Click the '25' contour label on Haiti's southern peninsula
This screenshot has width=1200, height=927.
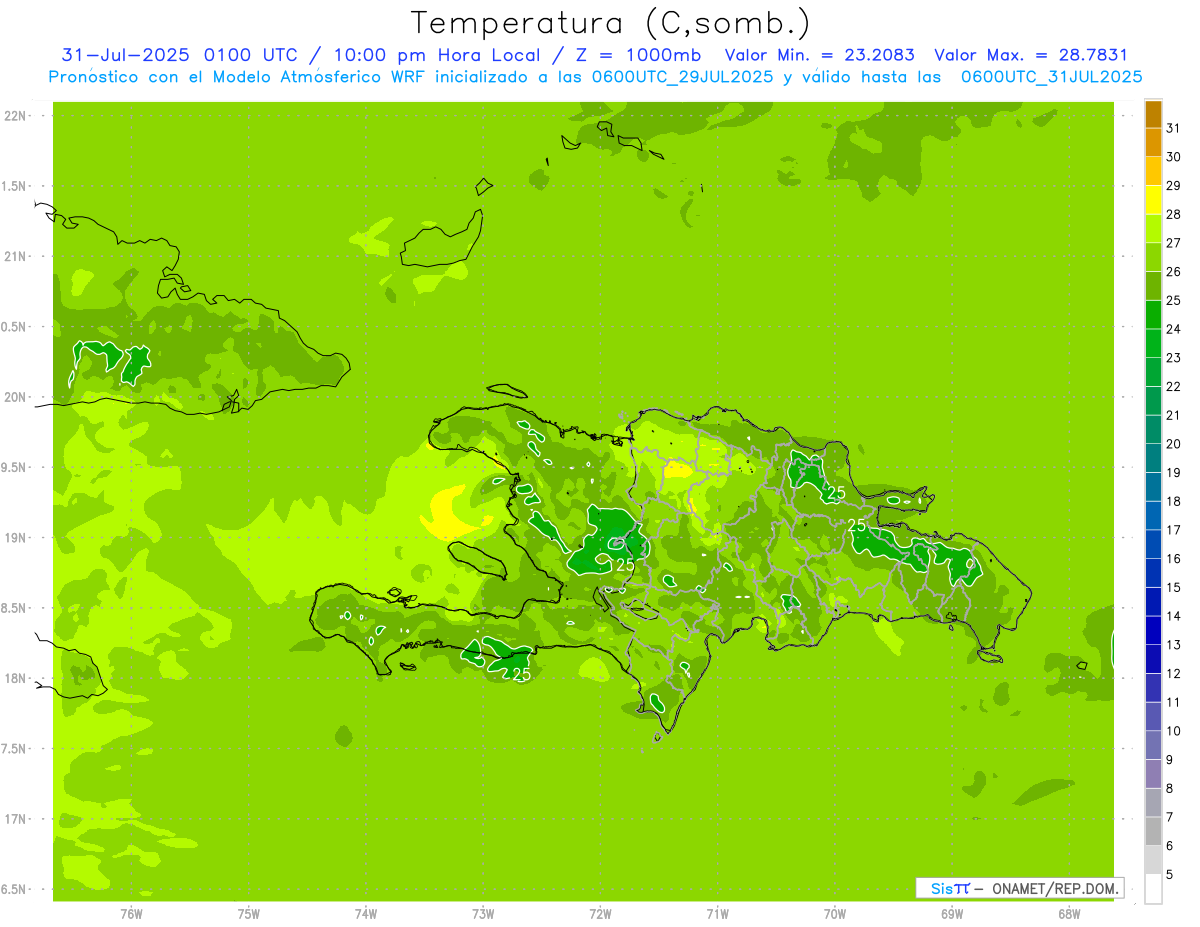click(521, 674)
